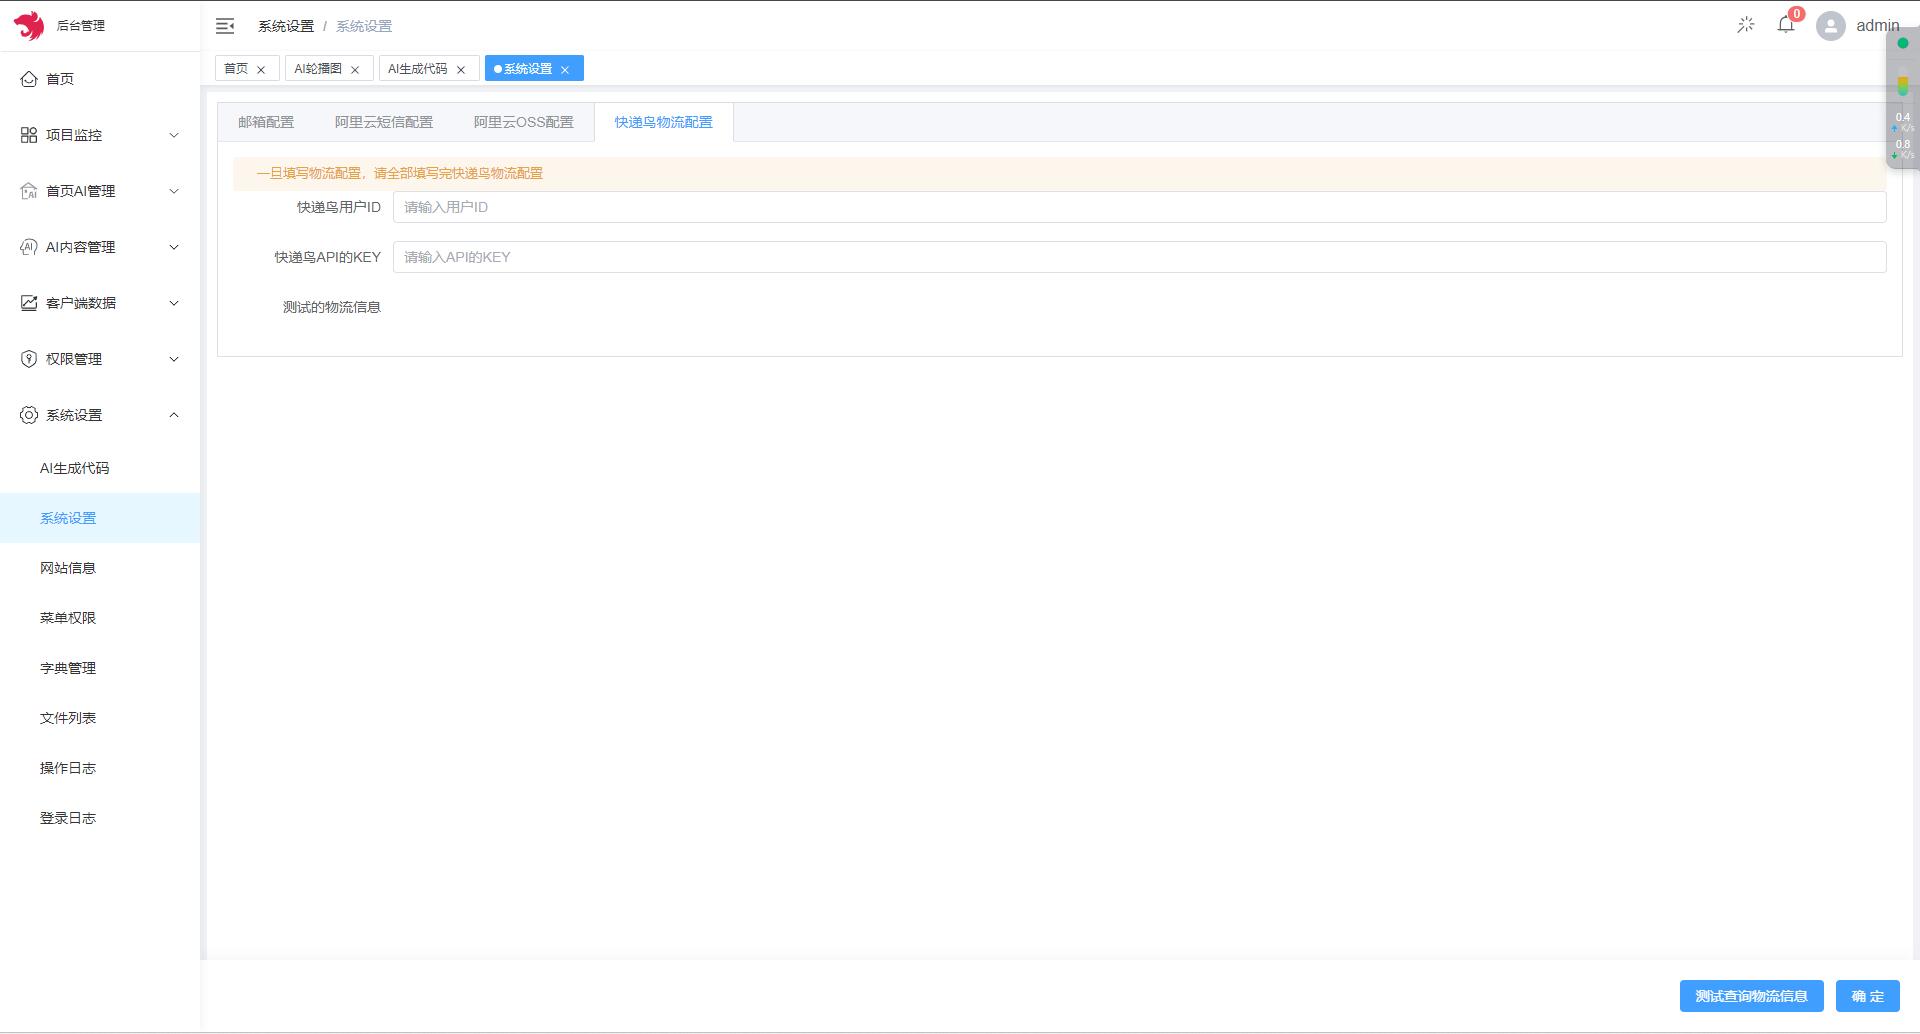The image size is (1920, 1034).
Task: Expand the 首页AI管理 menu chevron
Action: pos(174,191)
